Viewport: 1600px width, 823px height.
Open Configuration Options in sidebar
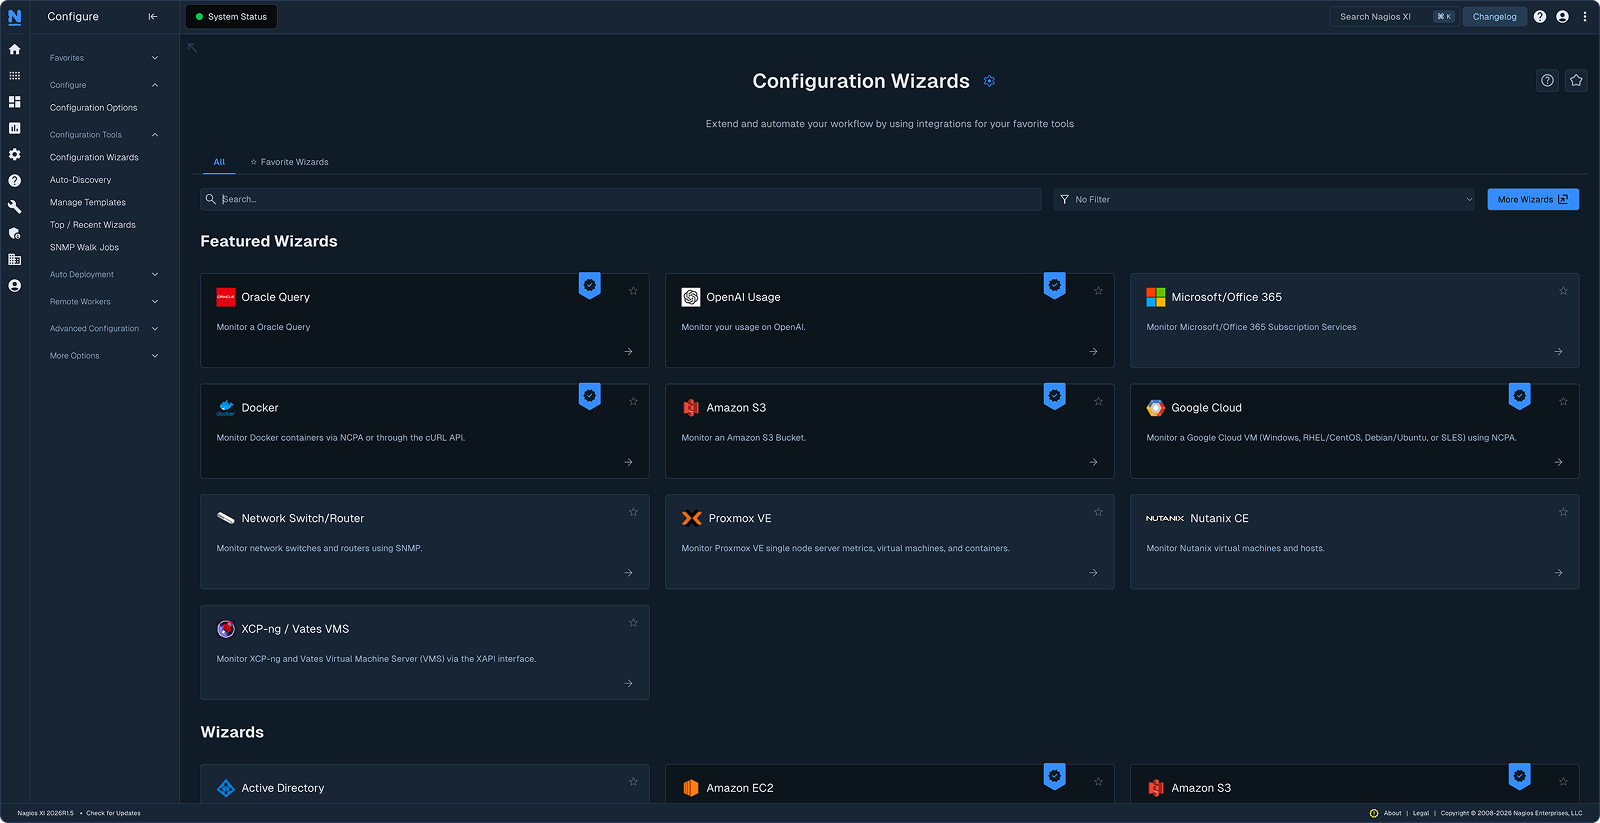94,108
